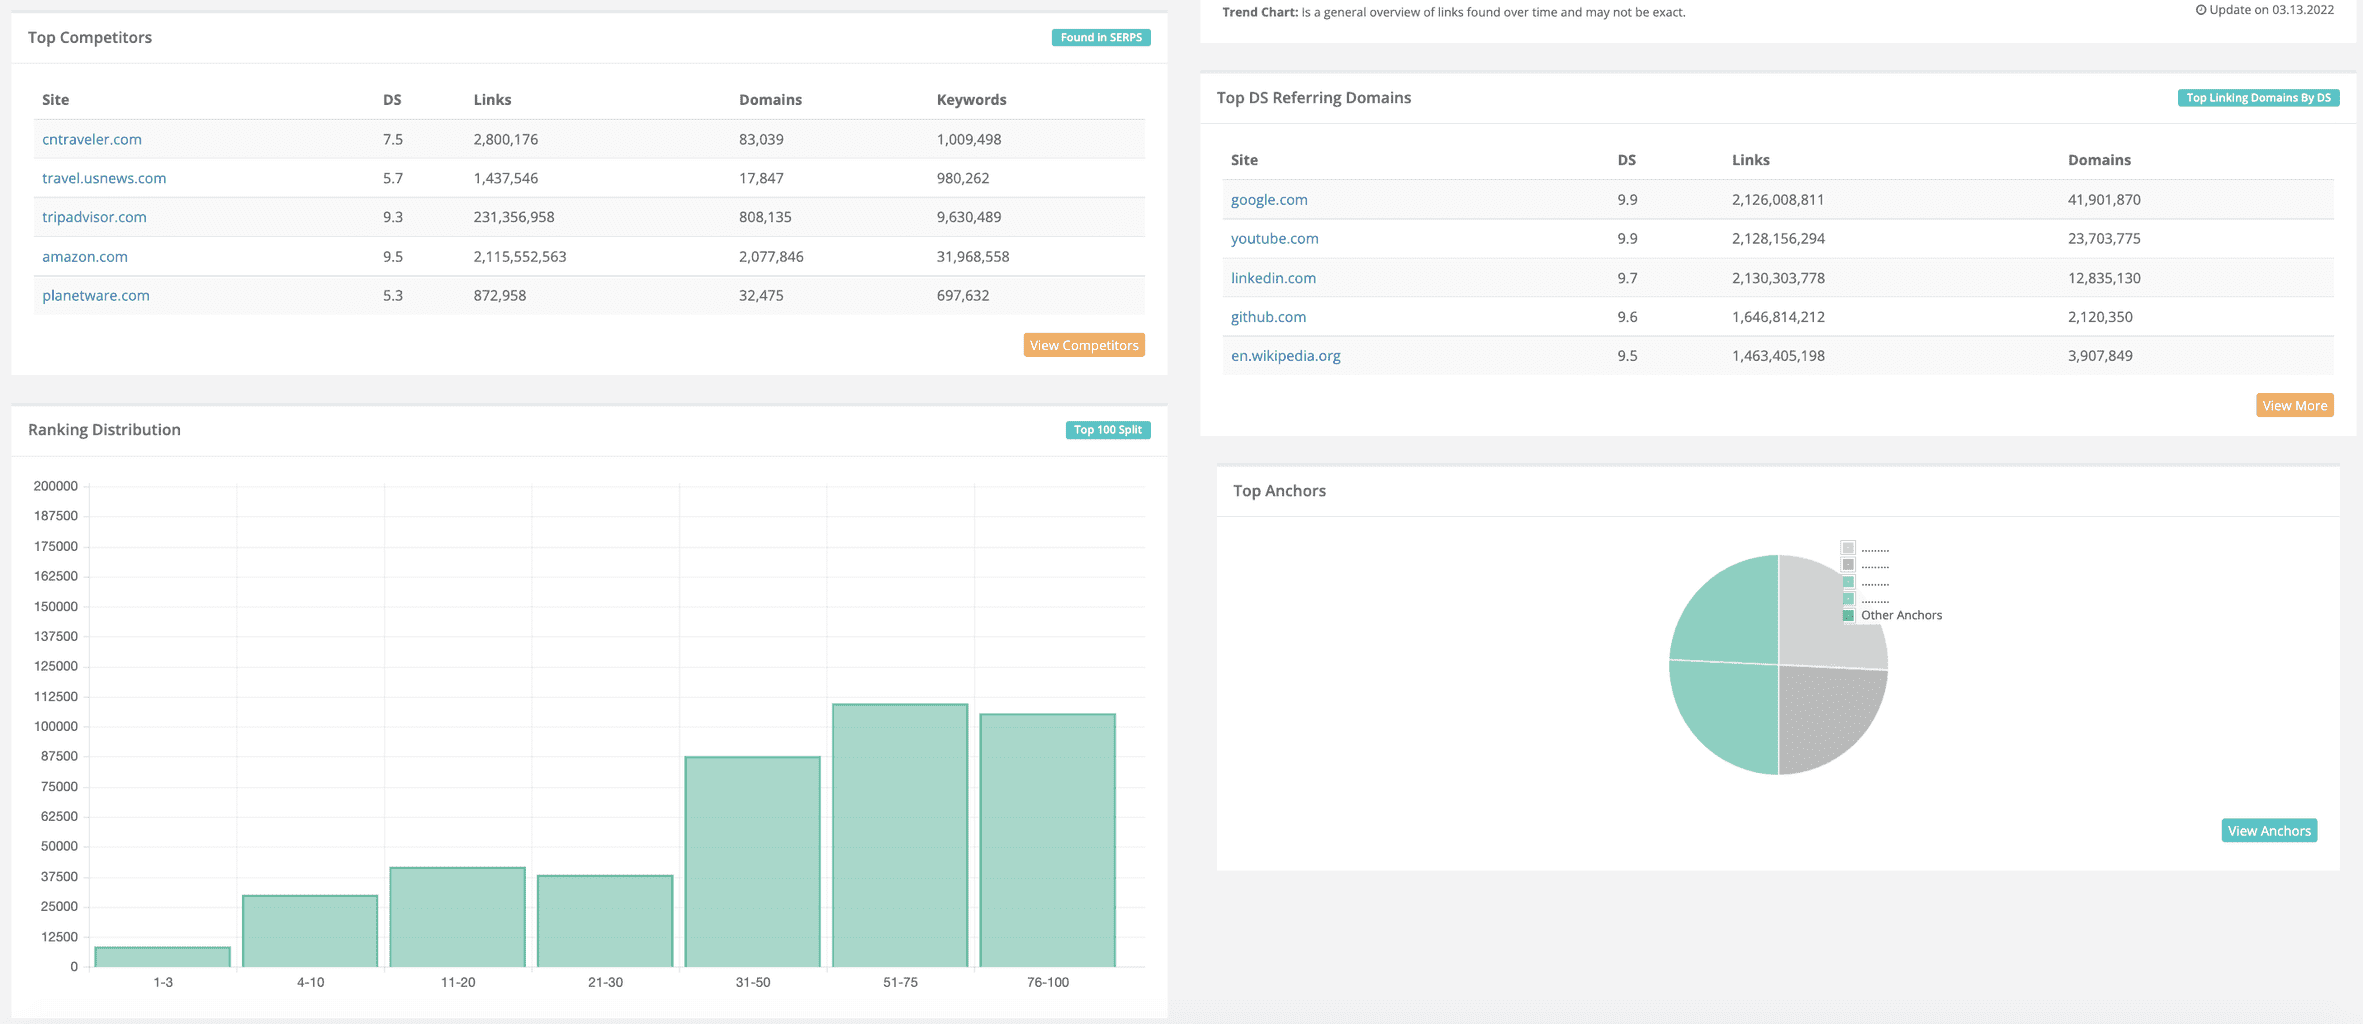
Task: Click the Other Anchors legend swatch
Action: pyautogui.click(x=1848, y=616)
